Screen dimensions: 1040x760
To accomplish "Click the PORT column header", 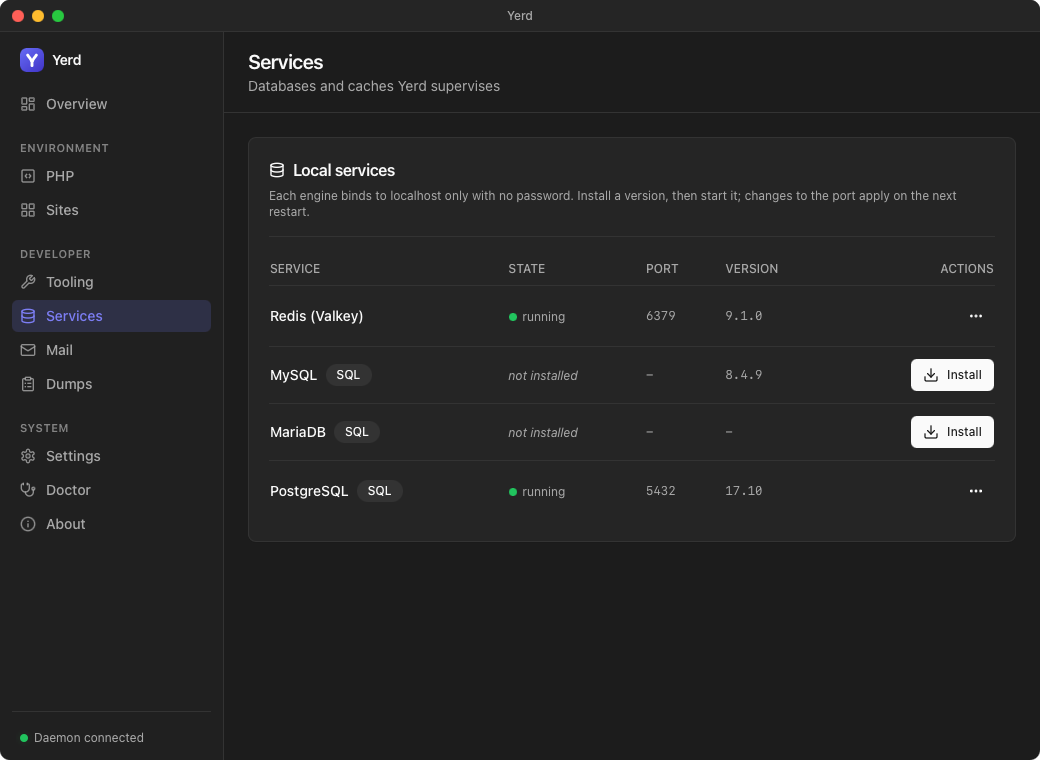I will coord(662,269).
